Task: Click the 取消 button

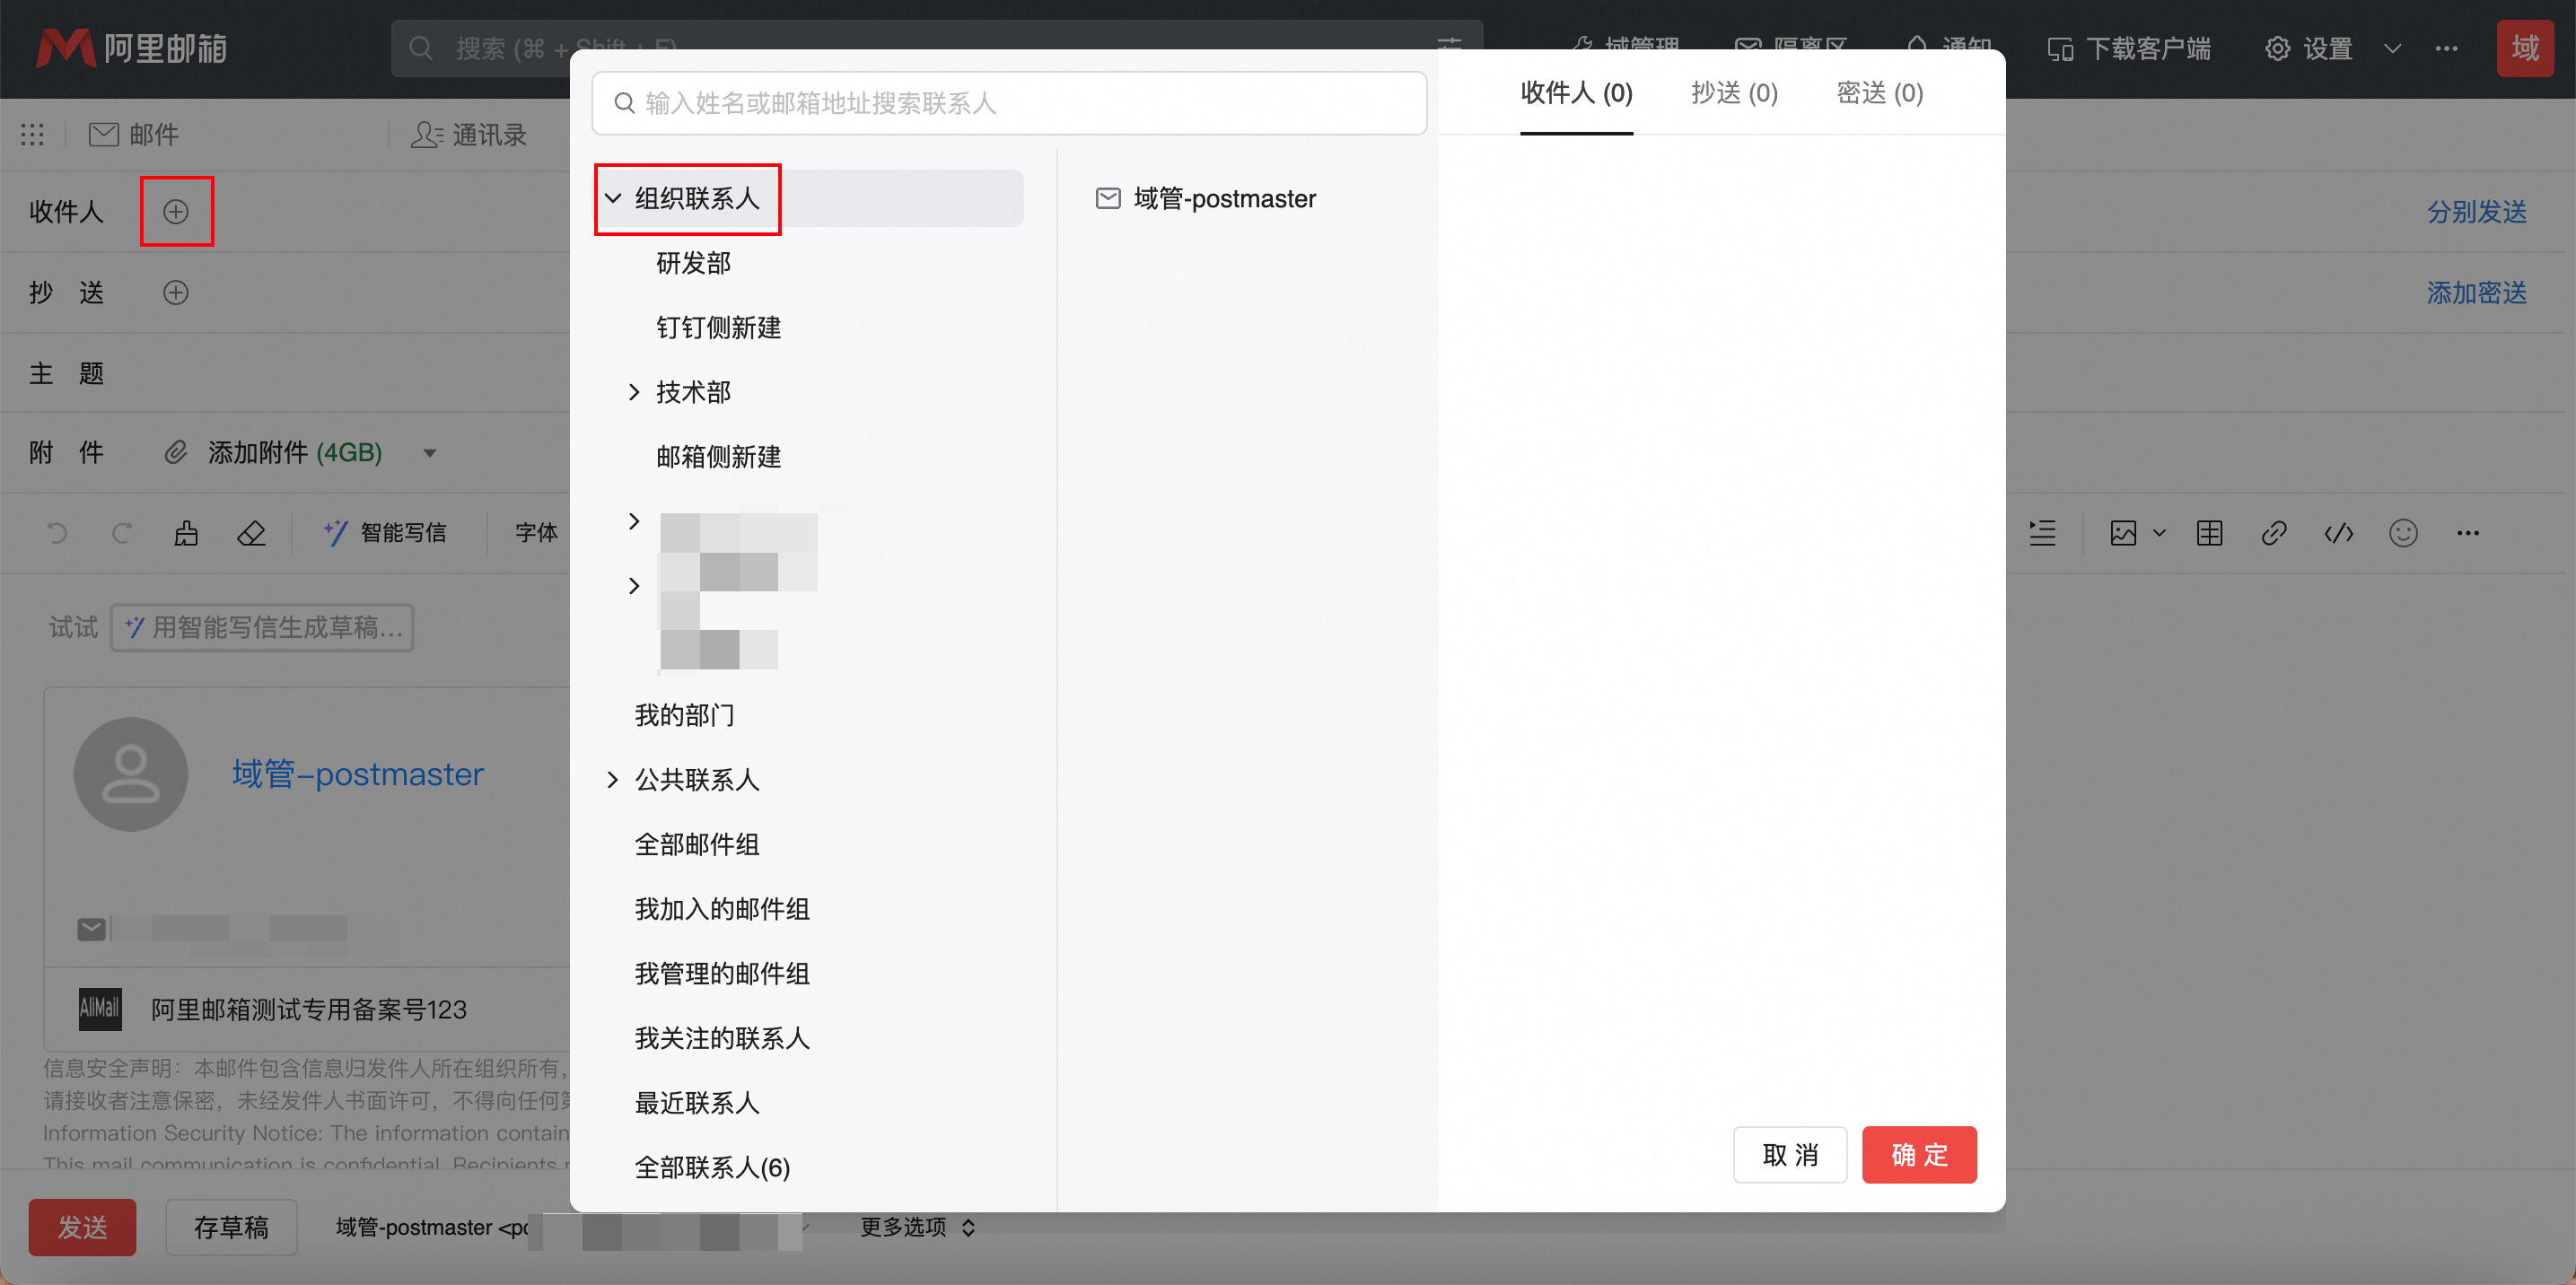Action: (x=1789, y=1154)
